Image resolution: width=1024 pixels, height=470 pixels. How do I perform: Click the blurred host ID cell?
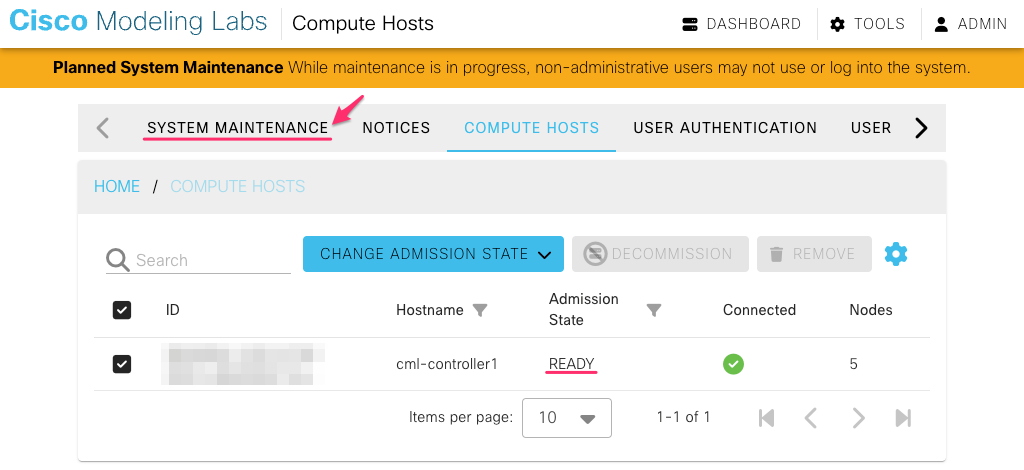pyautogui.click(x=242, y=364)
